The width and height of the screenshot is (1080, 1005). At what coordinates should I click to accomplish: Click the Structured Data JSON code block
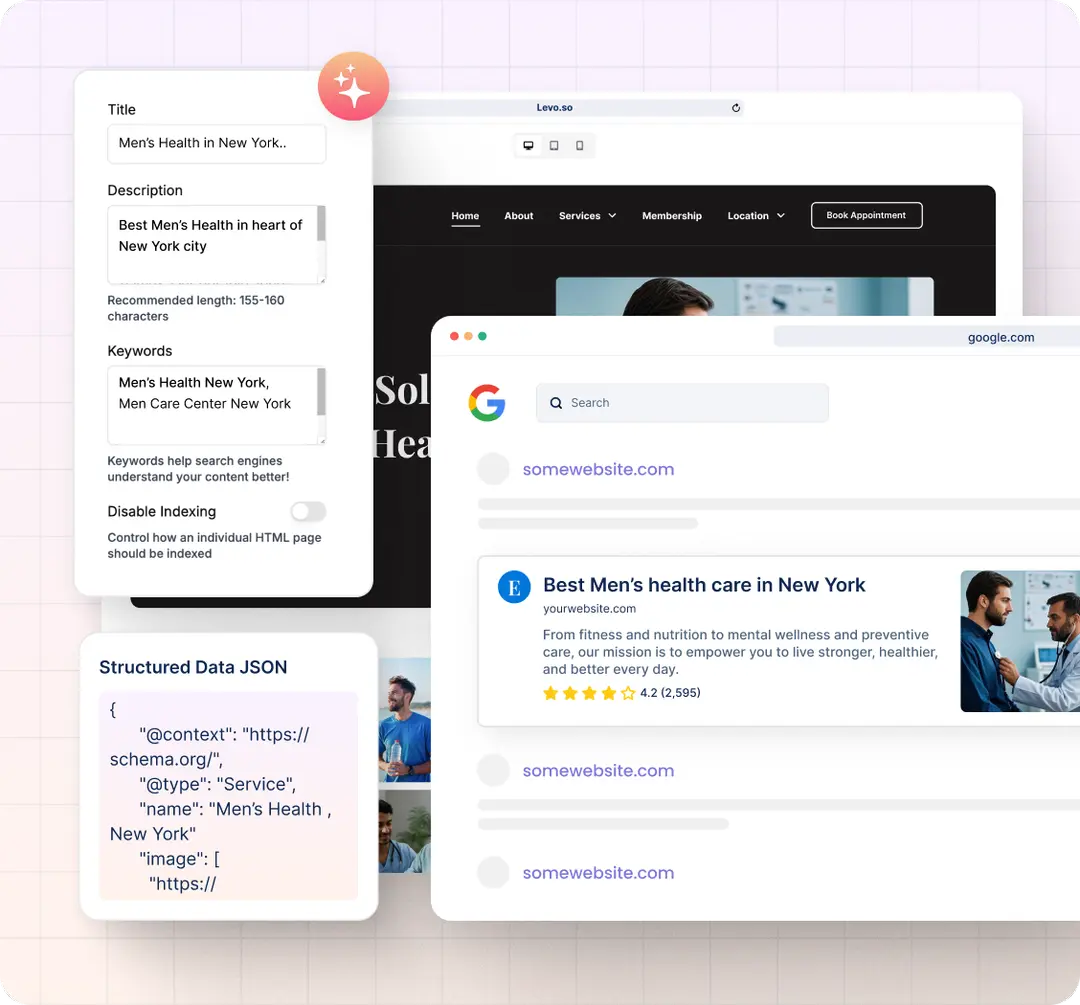[229, 796]
